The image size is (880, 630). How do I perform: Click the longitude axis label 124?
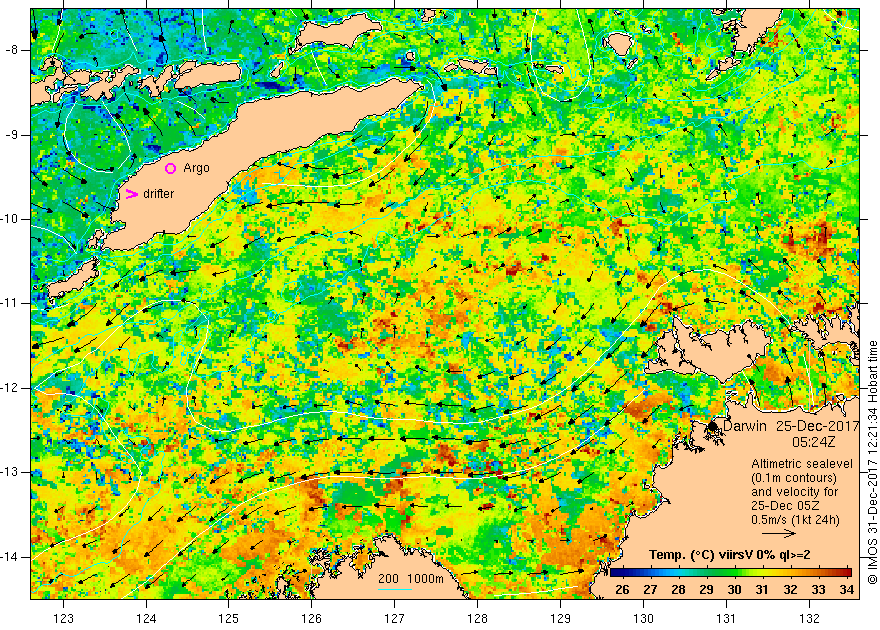[146, 619]
